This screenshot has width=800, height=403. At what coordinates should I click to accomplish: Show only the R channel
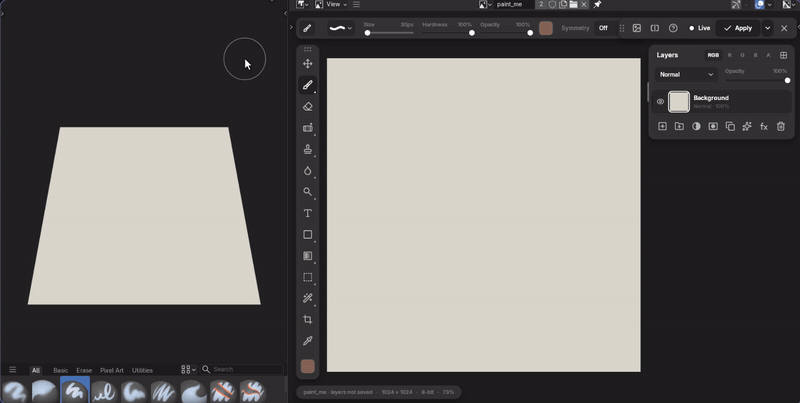pos(729,55)
